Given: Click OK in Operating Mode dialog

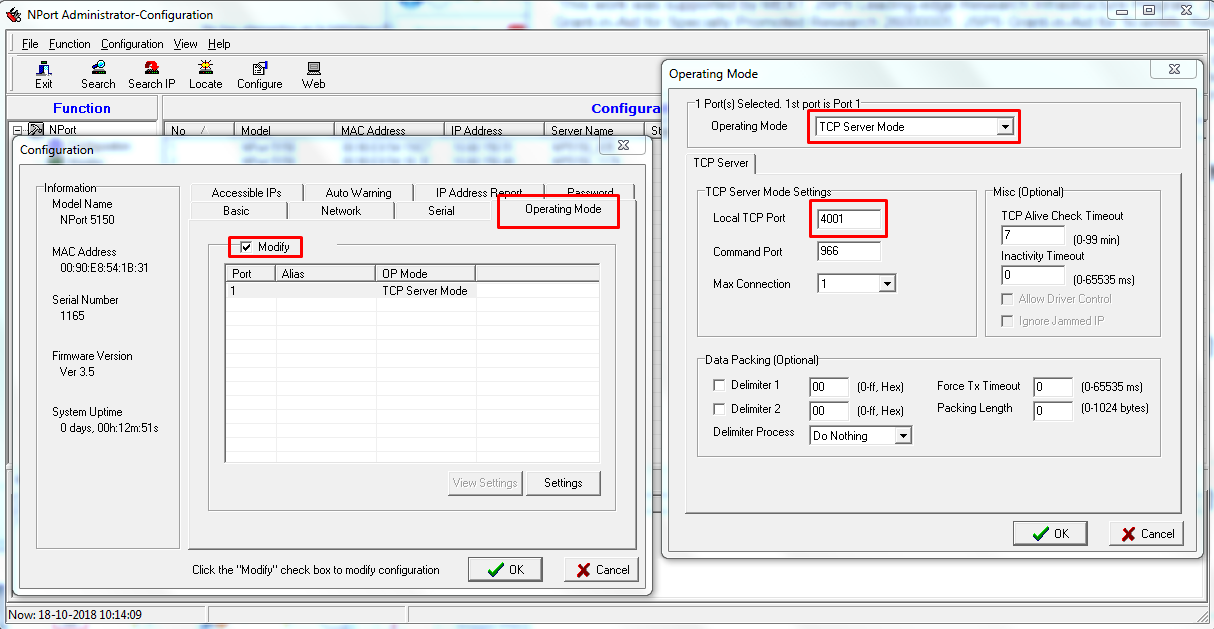Looking at the screenshot, I should tap(1050, 534).
